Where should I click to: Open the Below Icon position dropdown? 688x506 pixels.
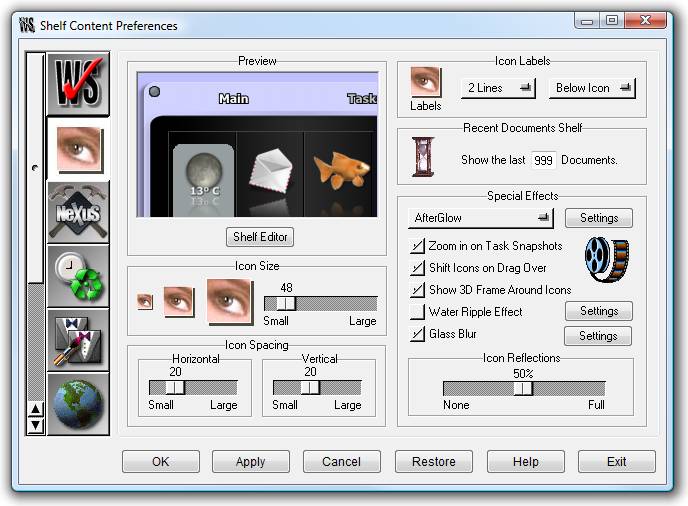[592, 88]
